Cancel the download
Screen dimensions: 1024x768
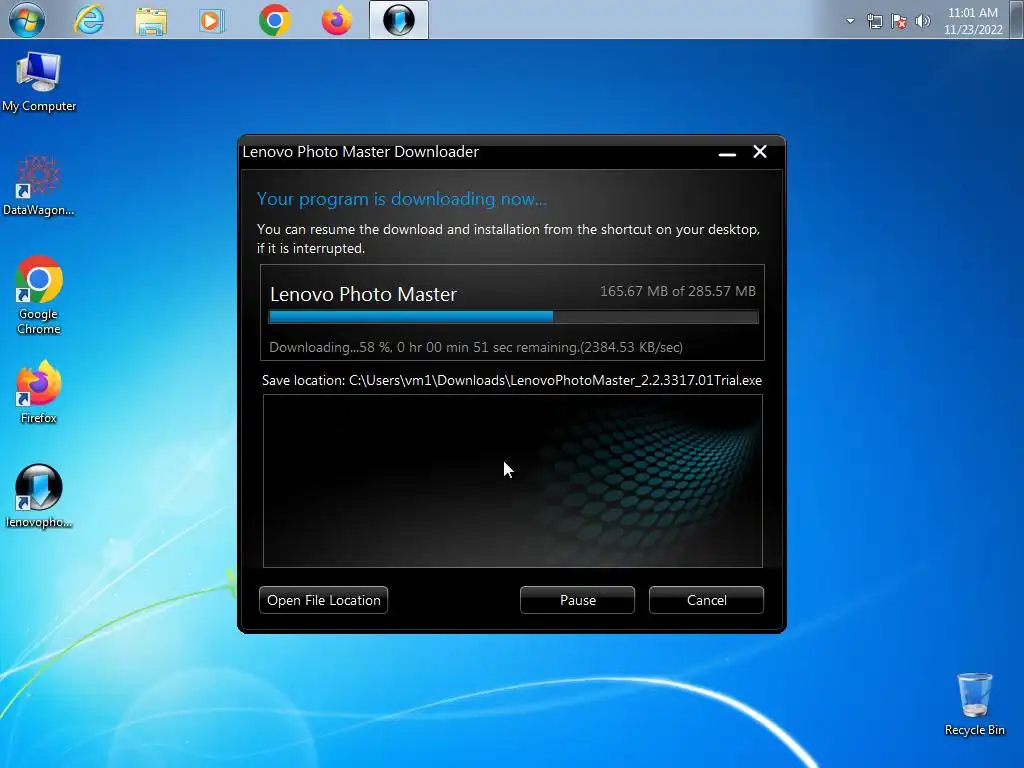706,600
